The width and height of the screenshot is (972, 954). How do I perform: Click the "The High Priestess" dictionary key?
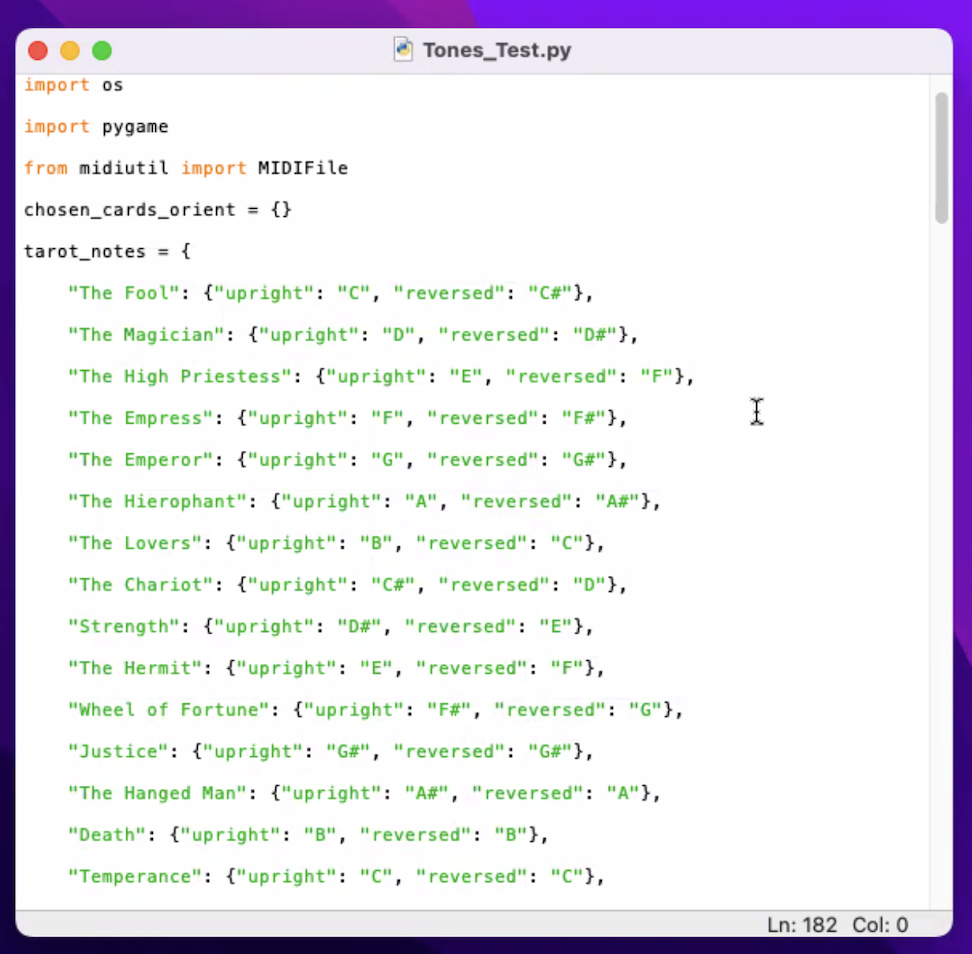point(180,376)
